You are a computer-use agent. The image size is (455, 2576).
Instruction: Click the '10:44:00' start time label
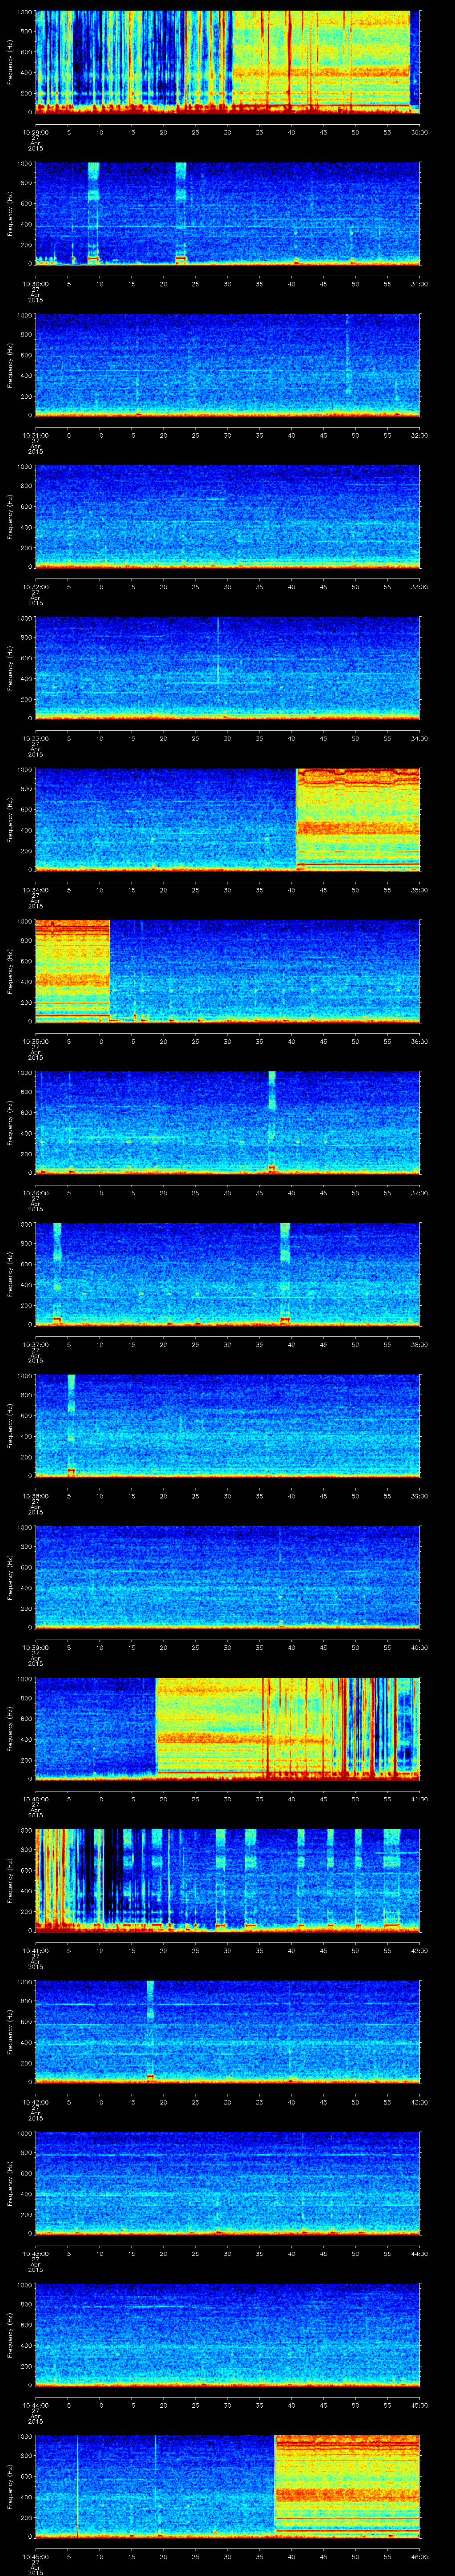35,2404
